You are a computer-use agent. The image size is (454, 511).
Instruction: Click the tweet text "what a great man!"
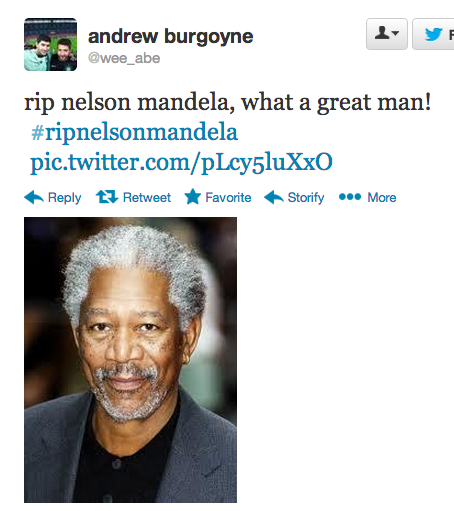336,103
